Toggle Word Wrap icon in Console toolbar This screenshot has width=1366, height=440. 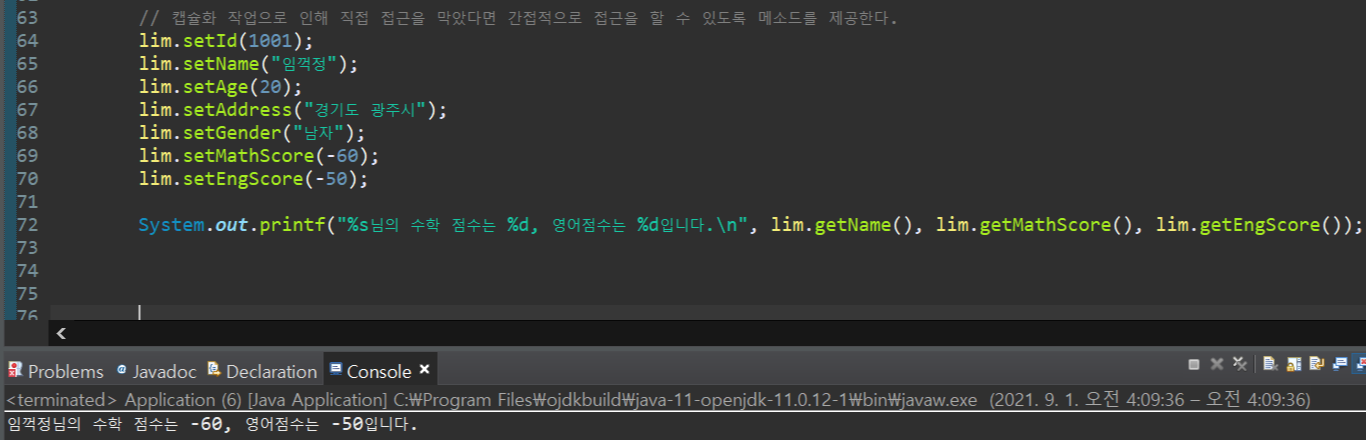point(1317,364)
